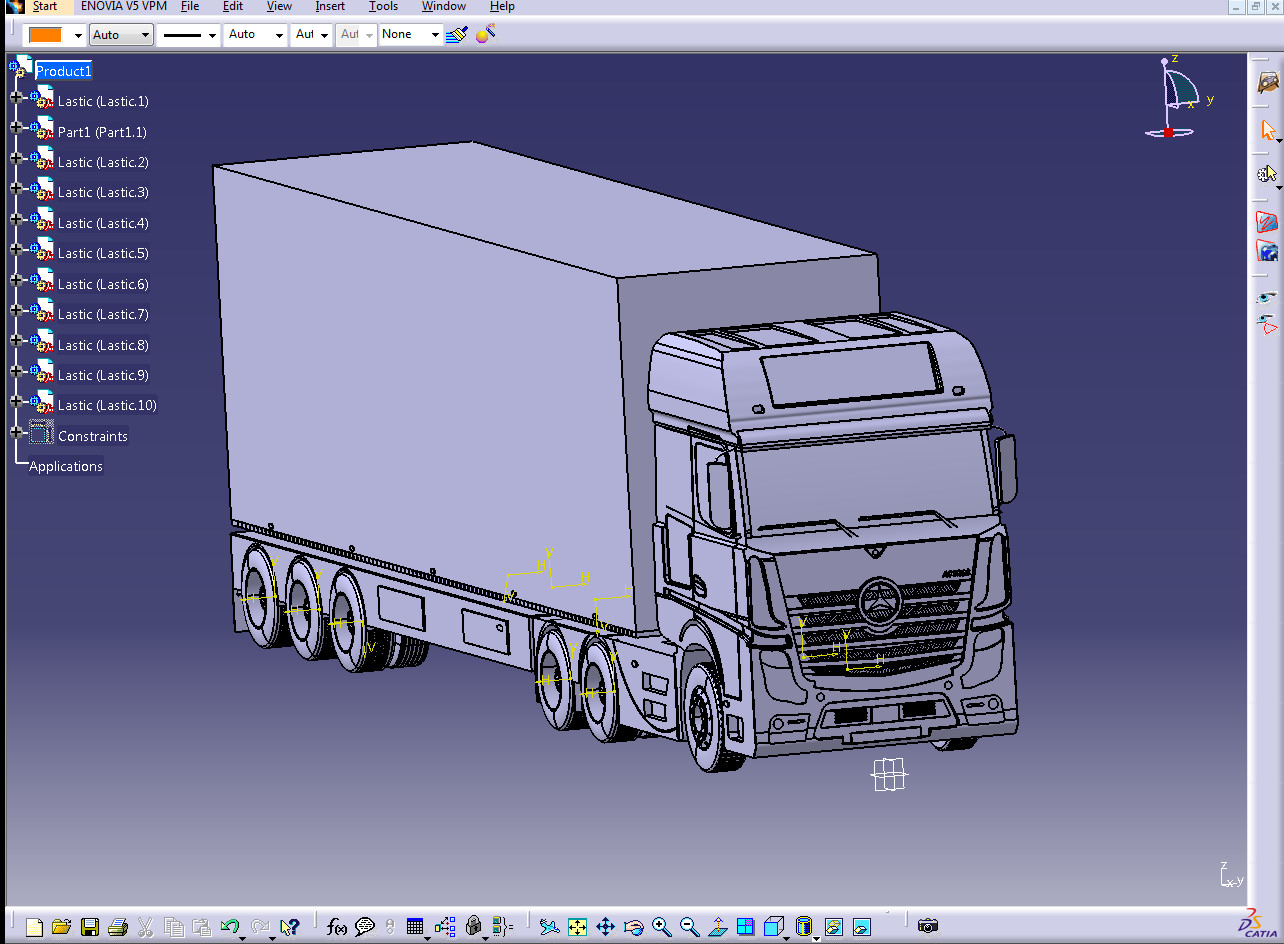Open the Edit menu

[233, 6]
